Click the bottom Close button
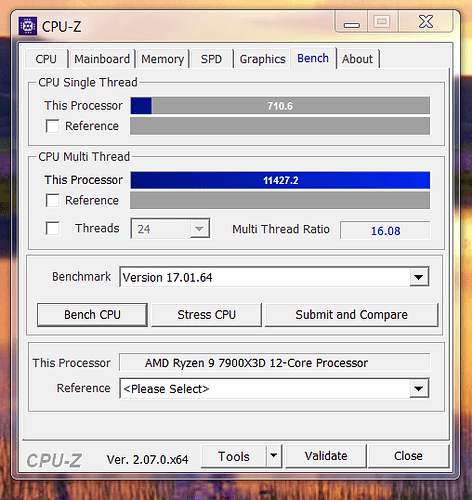The width and height of the screenshot is (472, 500). coord(408,456)
